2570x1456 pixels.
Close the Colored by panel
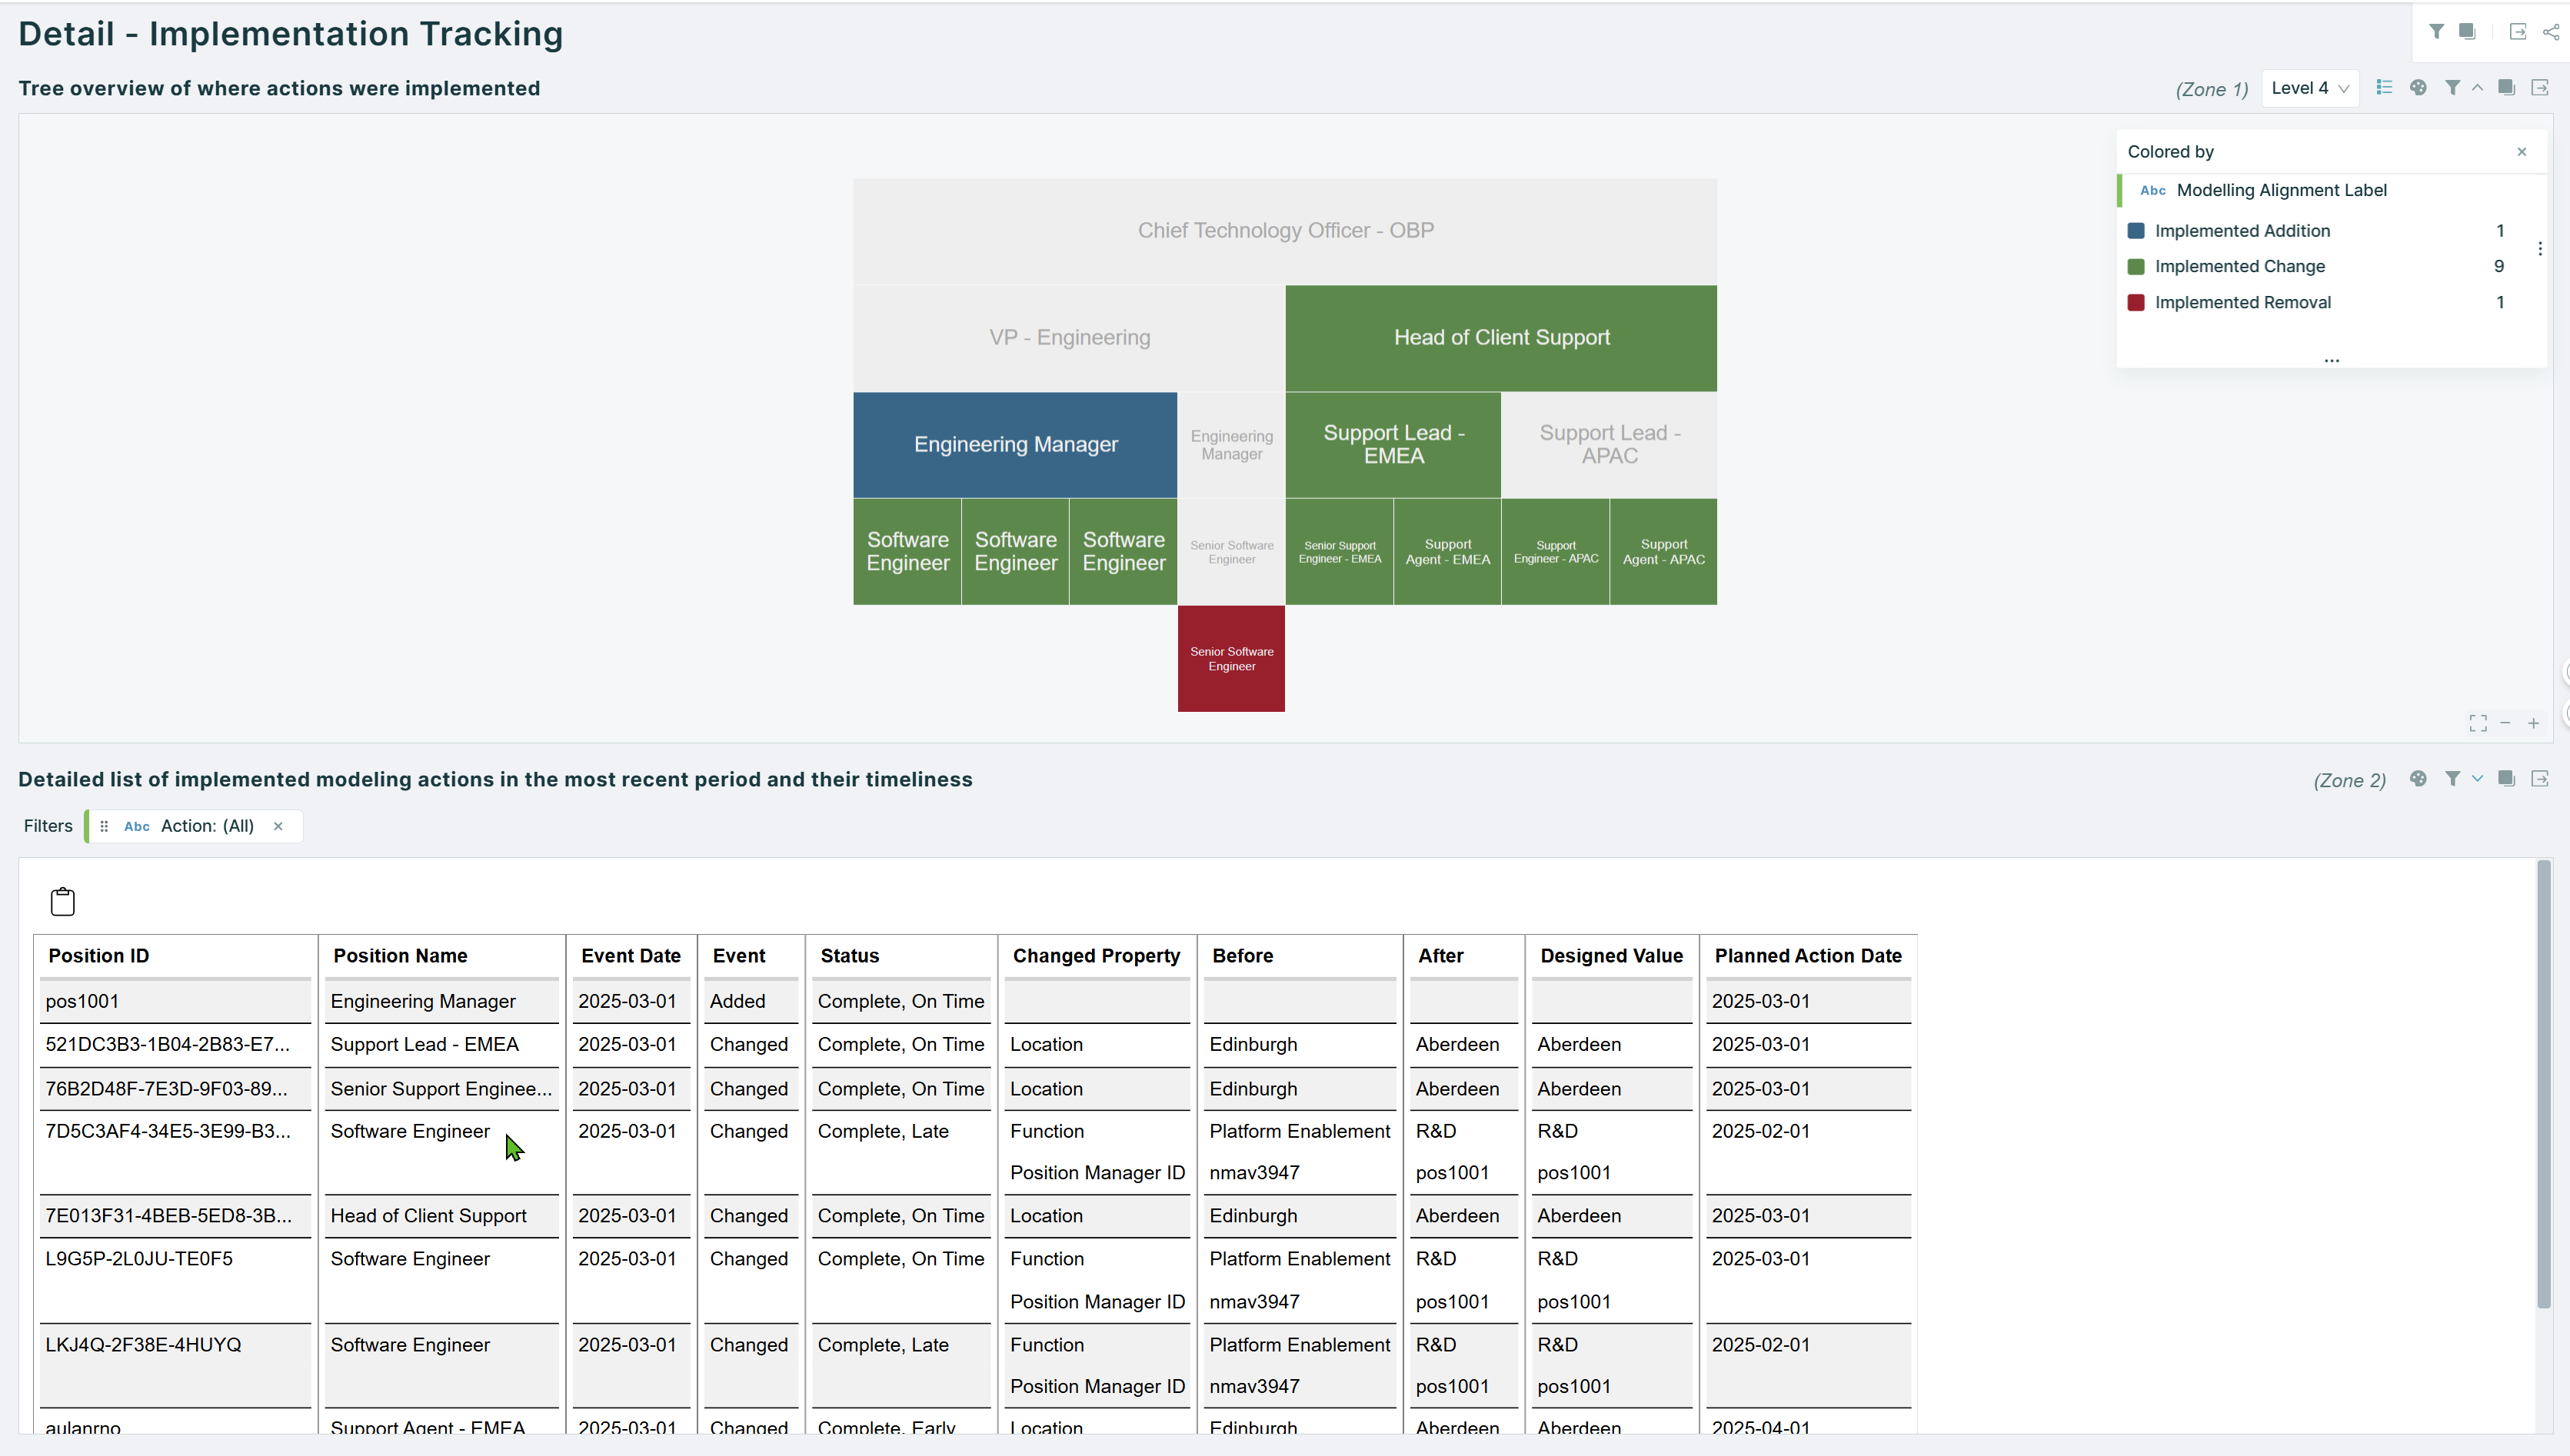pyautogui.click(x=2522, y=151)
